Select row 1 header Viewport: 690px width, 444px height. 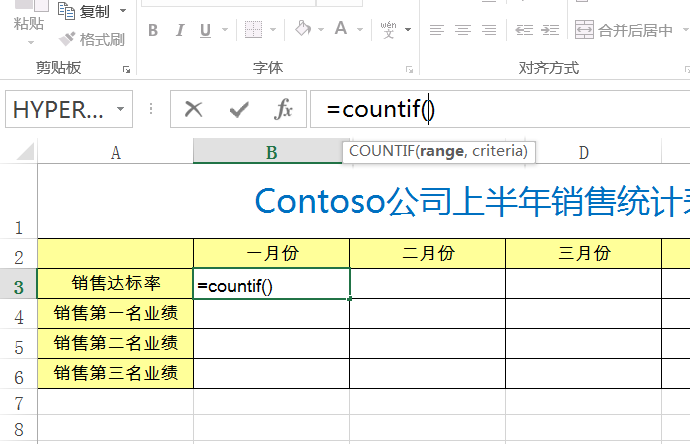click(18, 201)
